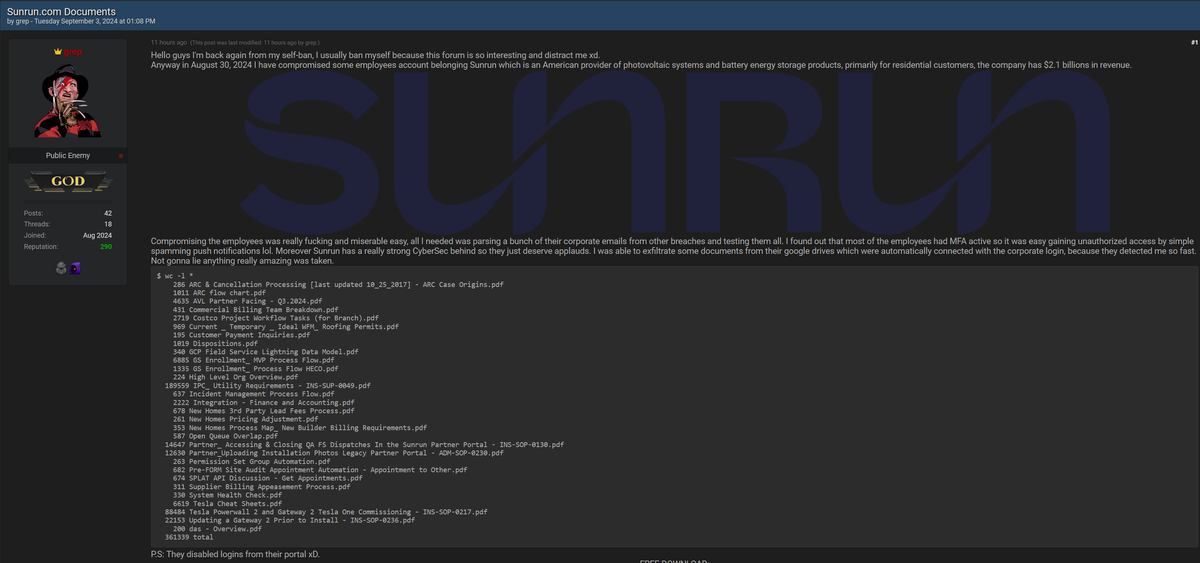This screenshot has height=563, width=1200.
Task: Open the #1 post permalink
Action: pyautogui.click(x=1194, y=42)
